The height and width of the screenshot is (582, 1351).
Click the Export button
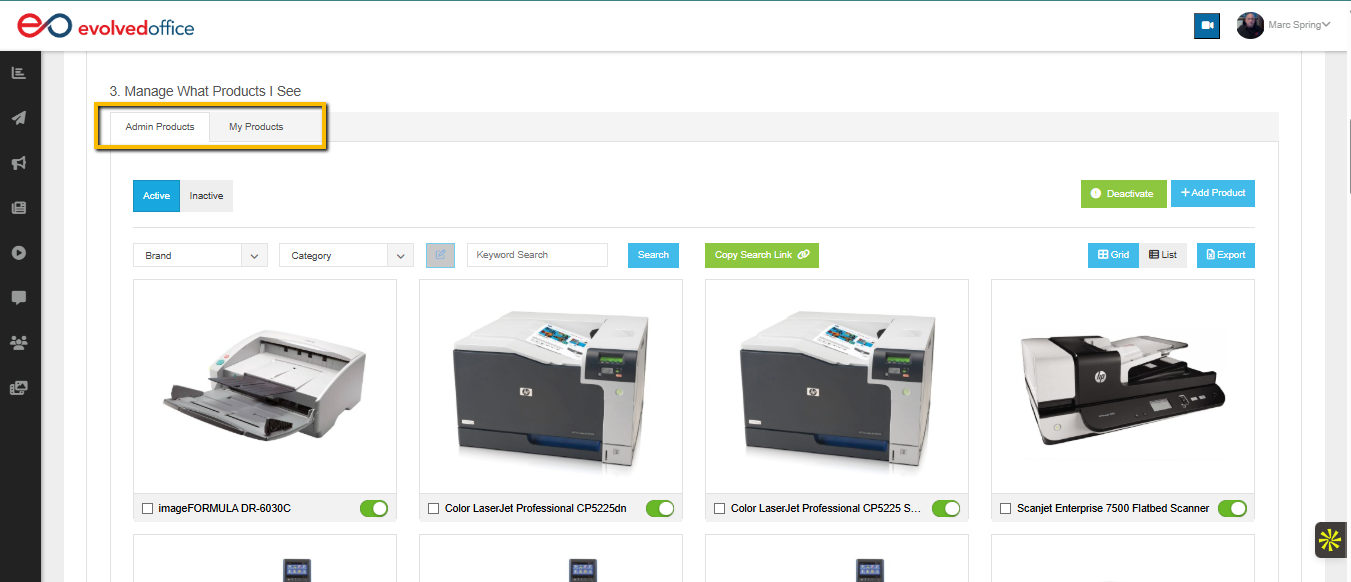pos(1226,255)
